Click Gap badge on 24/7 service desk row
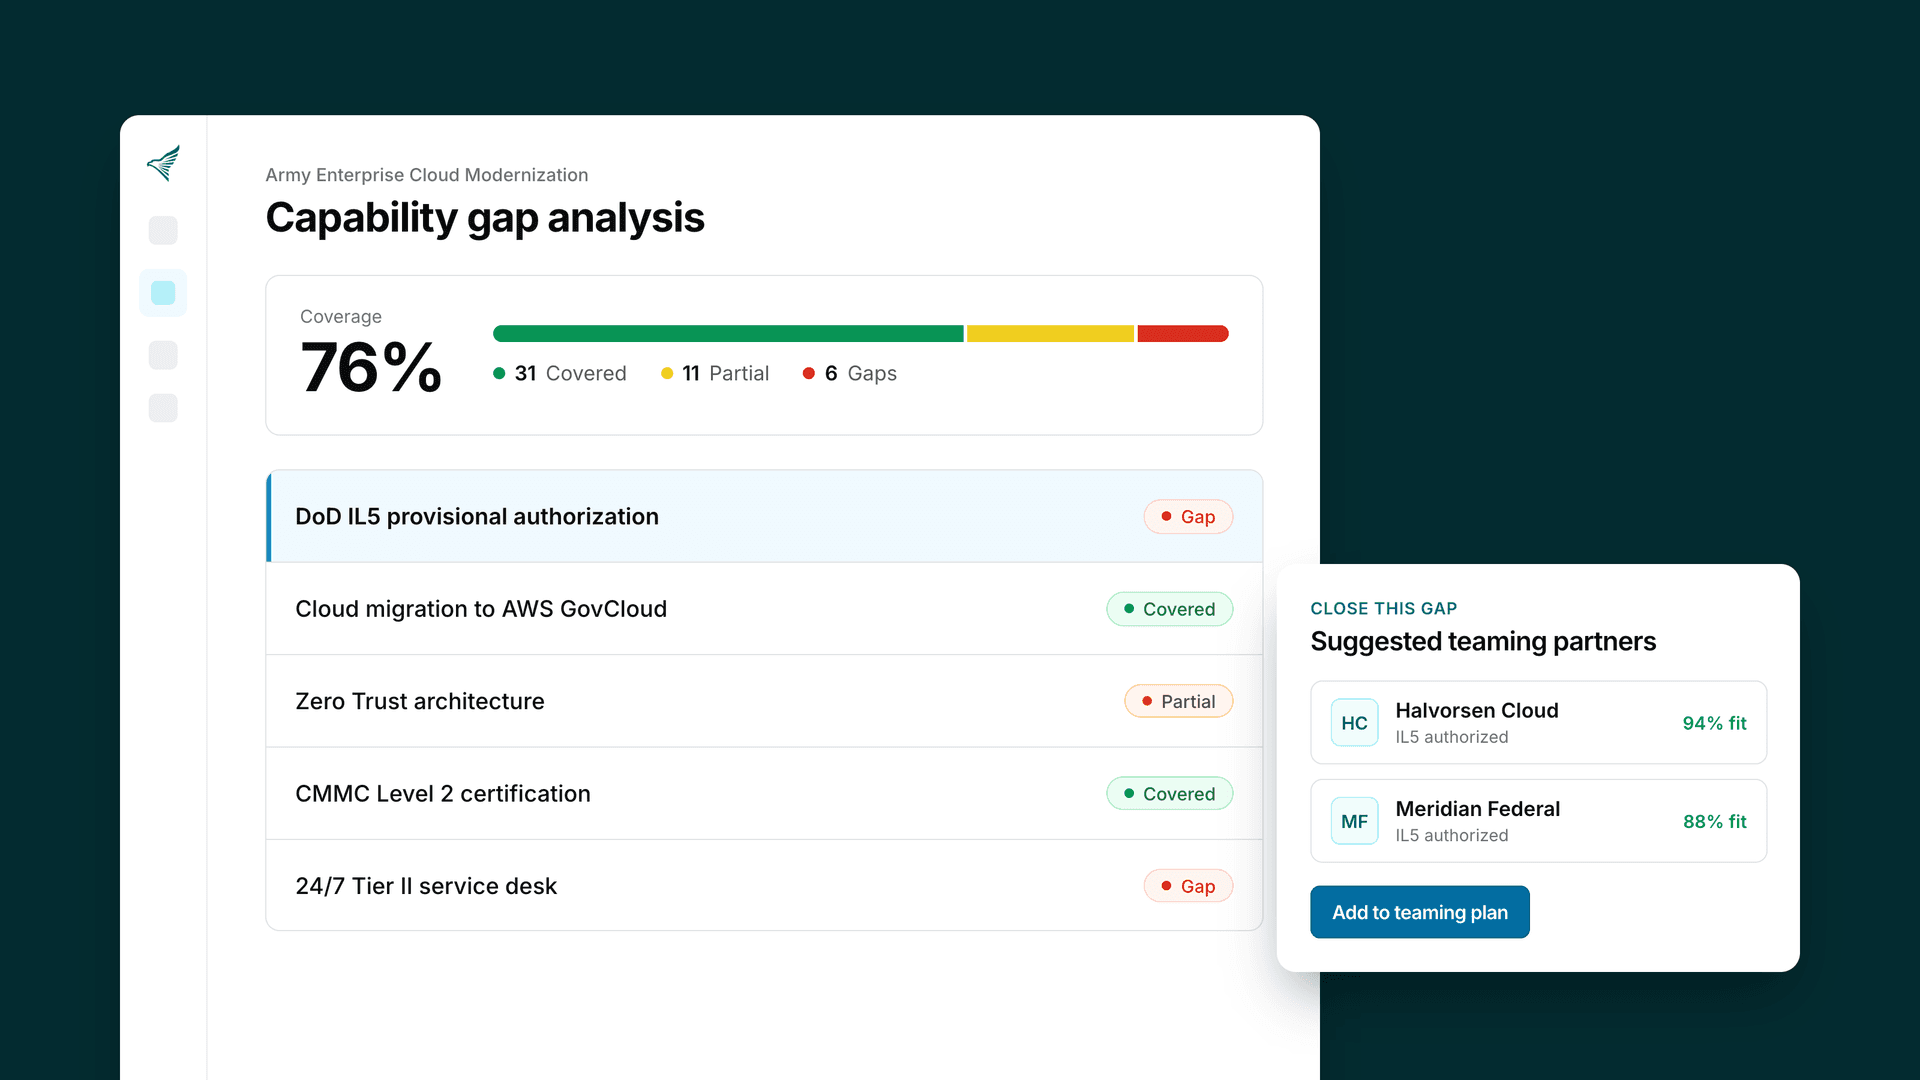 pos(1188,886)
